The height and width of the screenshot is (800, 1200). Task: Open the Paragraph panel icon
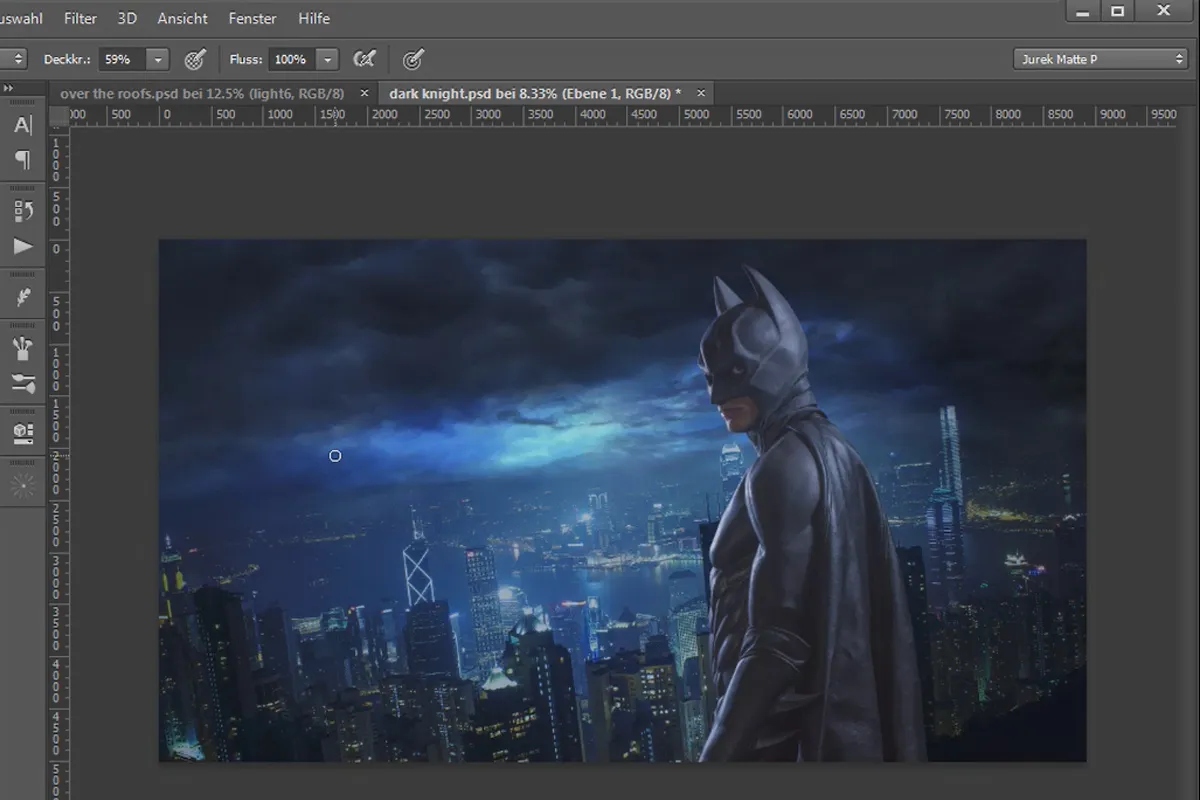coord(23,160)
